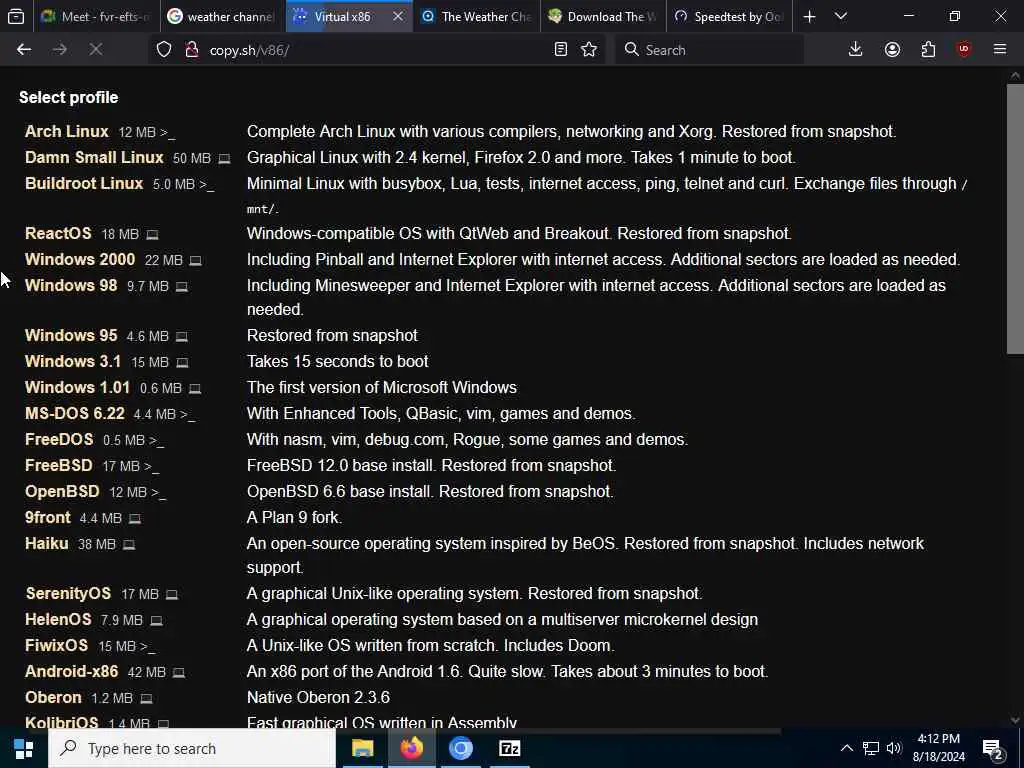This screenshot has width=1024, height=768.
Task: Open the uBlock Origin extension icon
Action: (964, 50)
